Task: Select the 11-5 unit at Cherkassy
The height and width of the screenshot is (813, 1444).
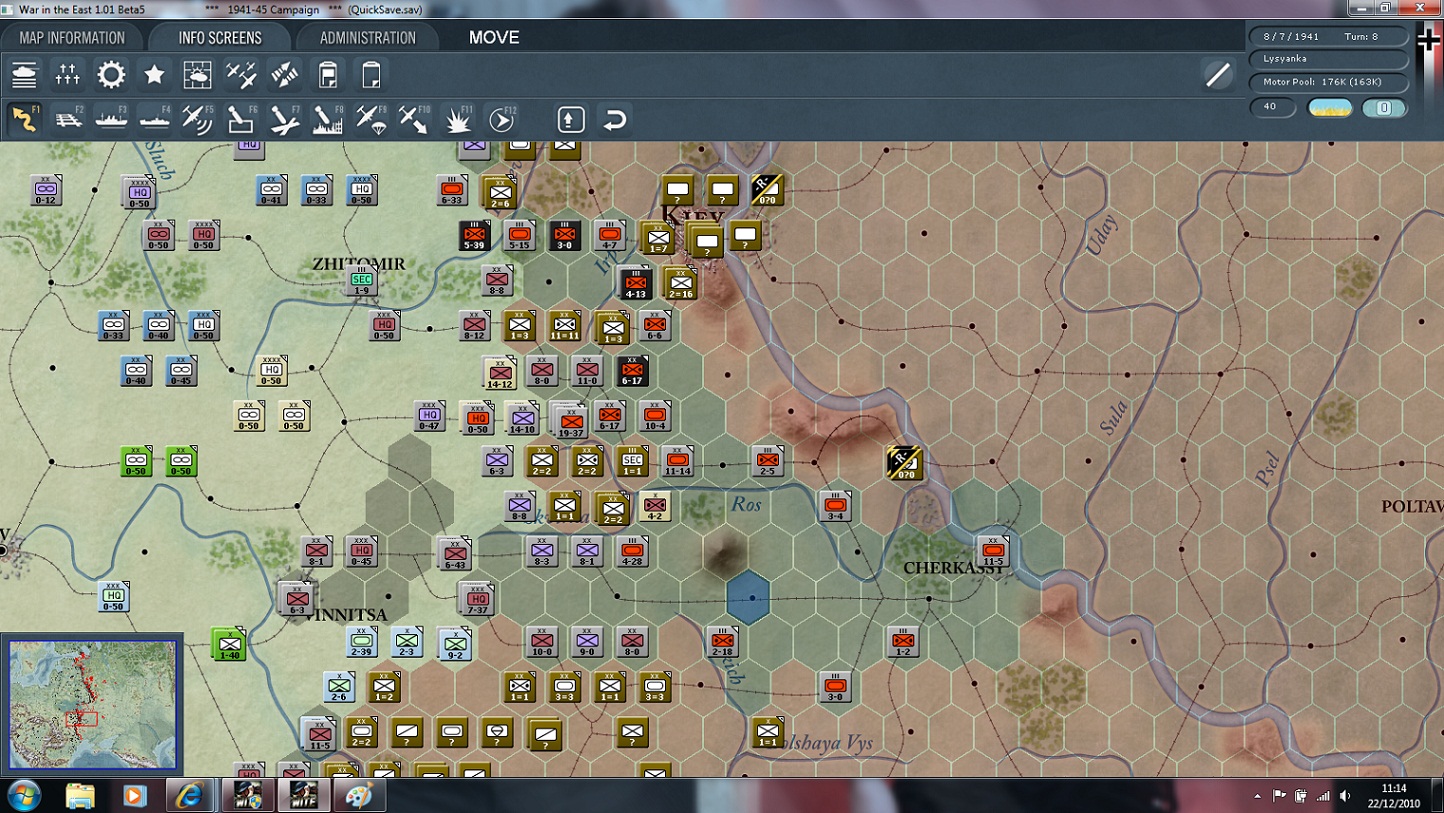Action: tap(992, 551)
